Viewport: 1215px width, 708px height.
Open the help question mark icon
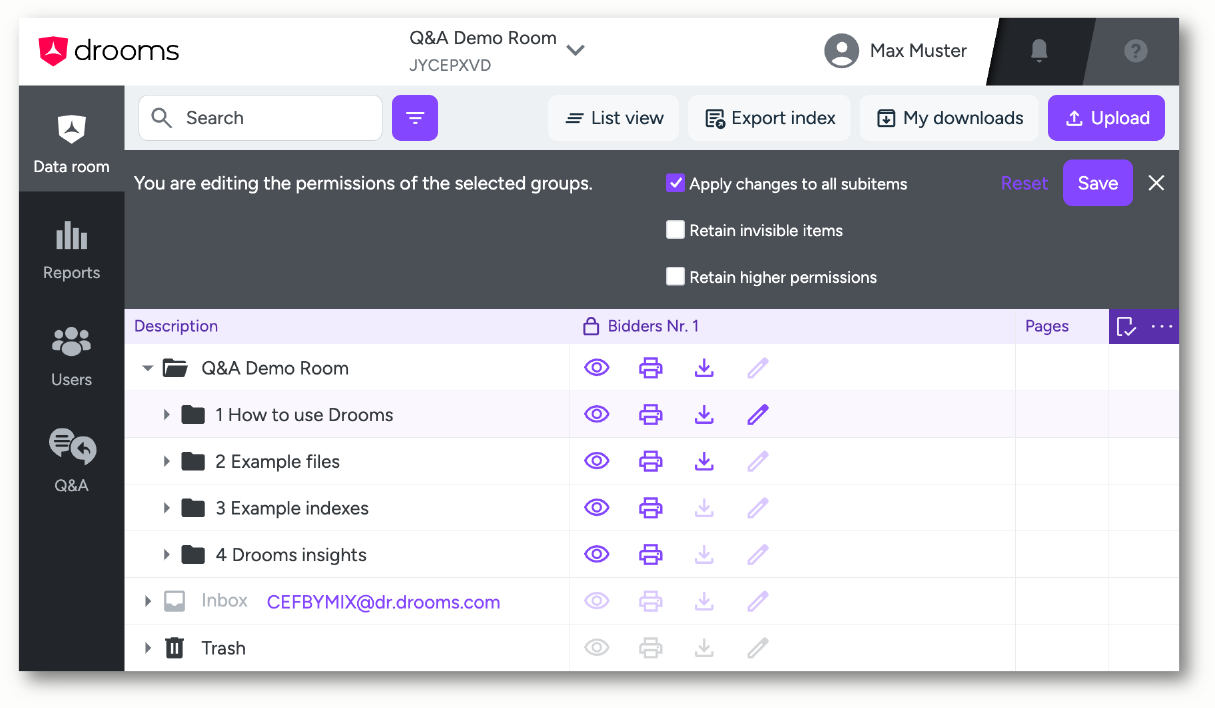pyautogui.click(x=1135, y=51)
